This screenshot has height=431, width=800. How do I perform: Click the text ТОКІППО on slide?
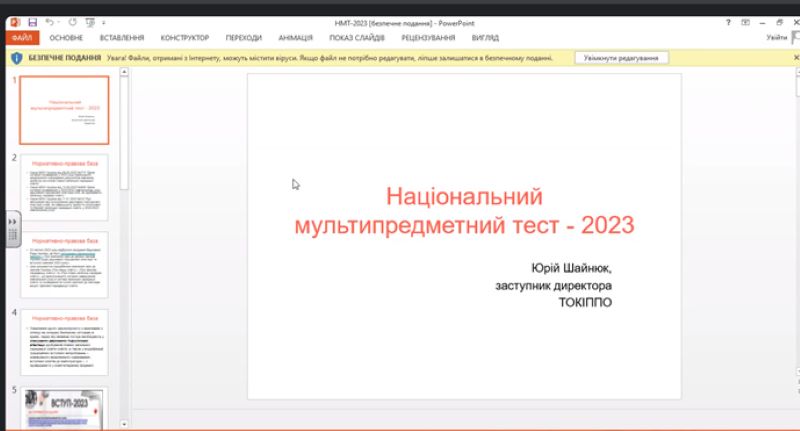tap(585, 302)
